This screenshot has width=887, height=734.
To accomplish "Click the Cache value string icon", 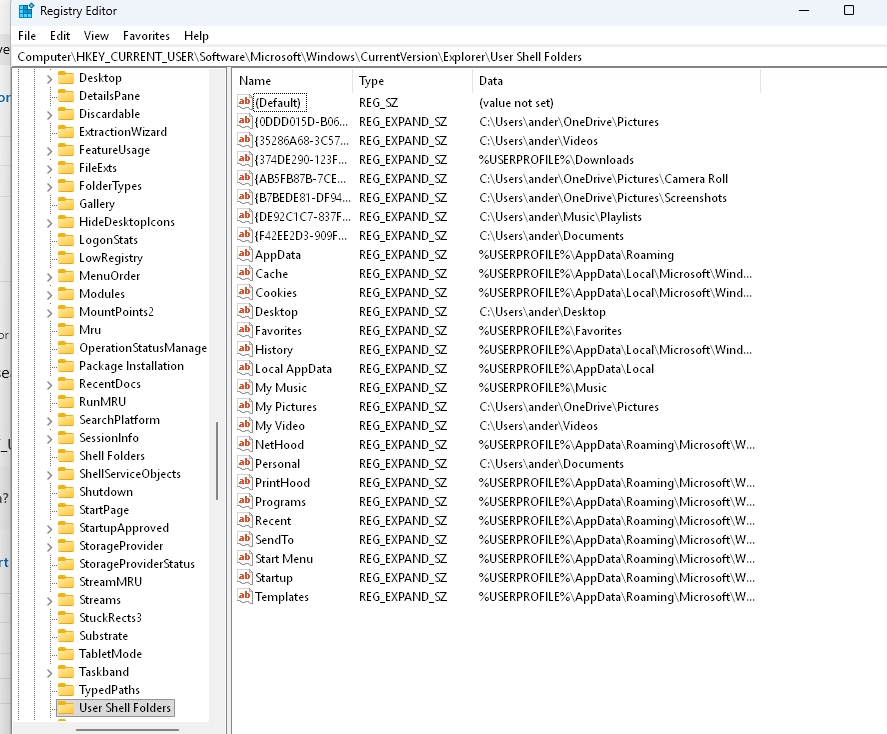I will tap(244, 274).
